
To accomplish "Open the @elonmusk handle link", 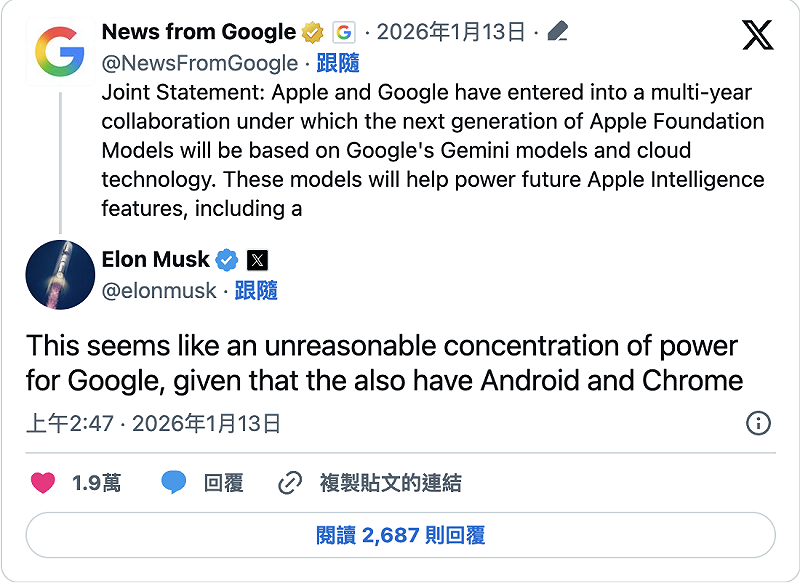I will tap(158, 290).
